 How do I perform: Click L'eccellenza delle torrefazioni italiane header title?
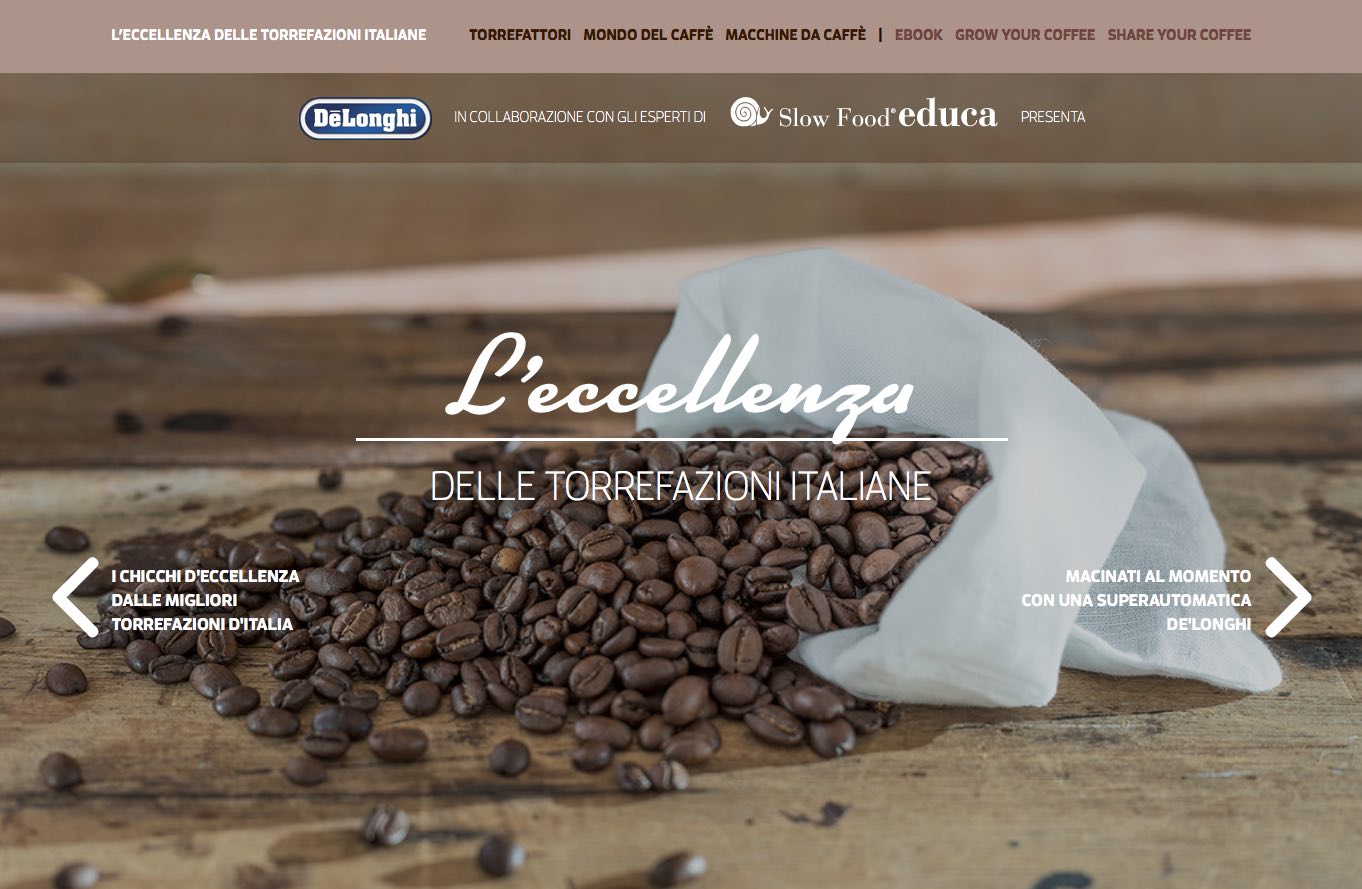[x=269, y=35]
